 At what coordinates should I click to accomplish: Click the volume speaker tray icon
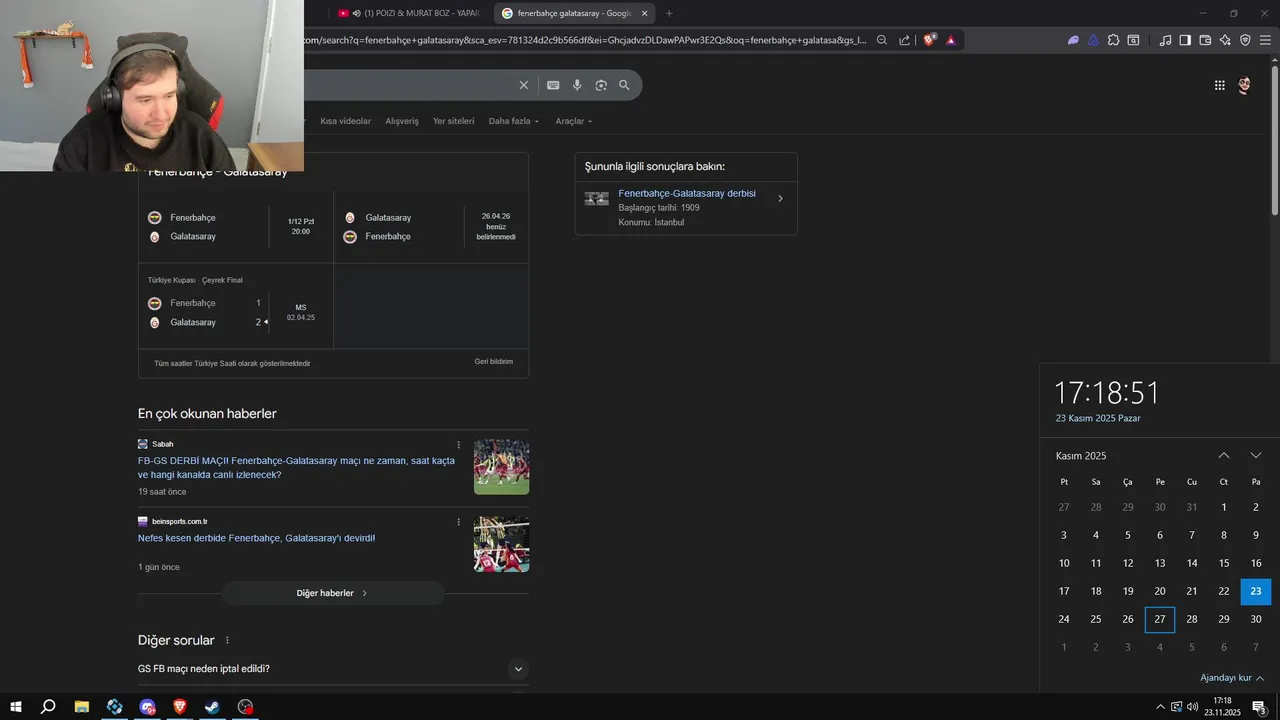coord(1192,707)
